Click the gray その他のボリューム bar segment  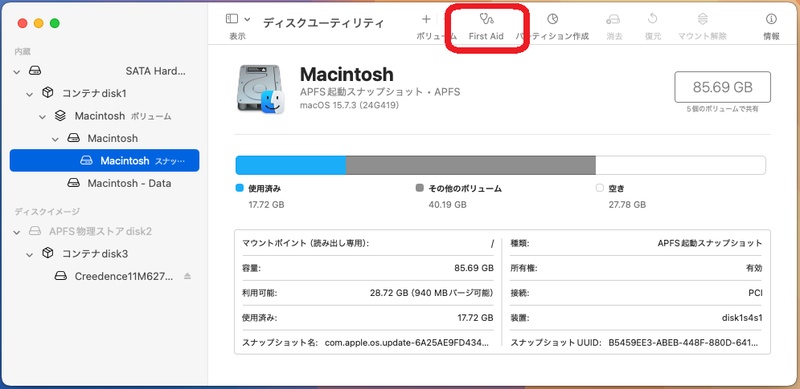click(471, 165)
